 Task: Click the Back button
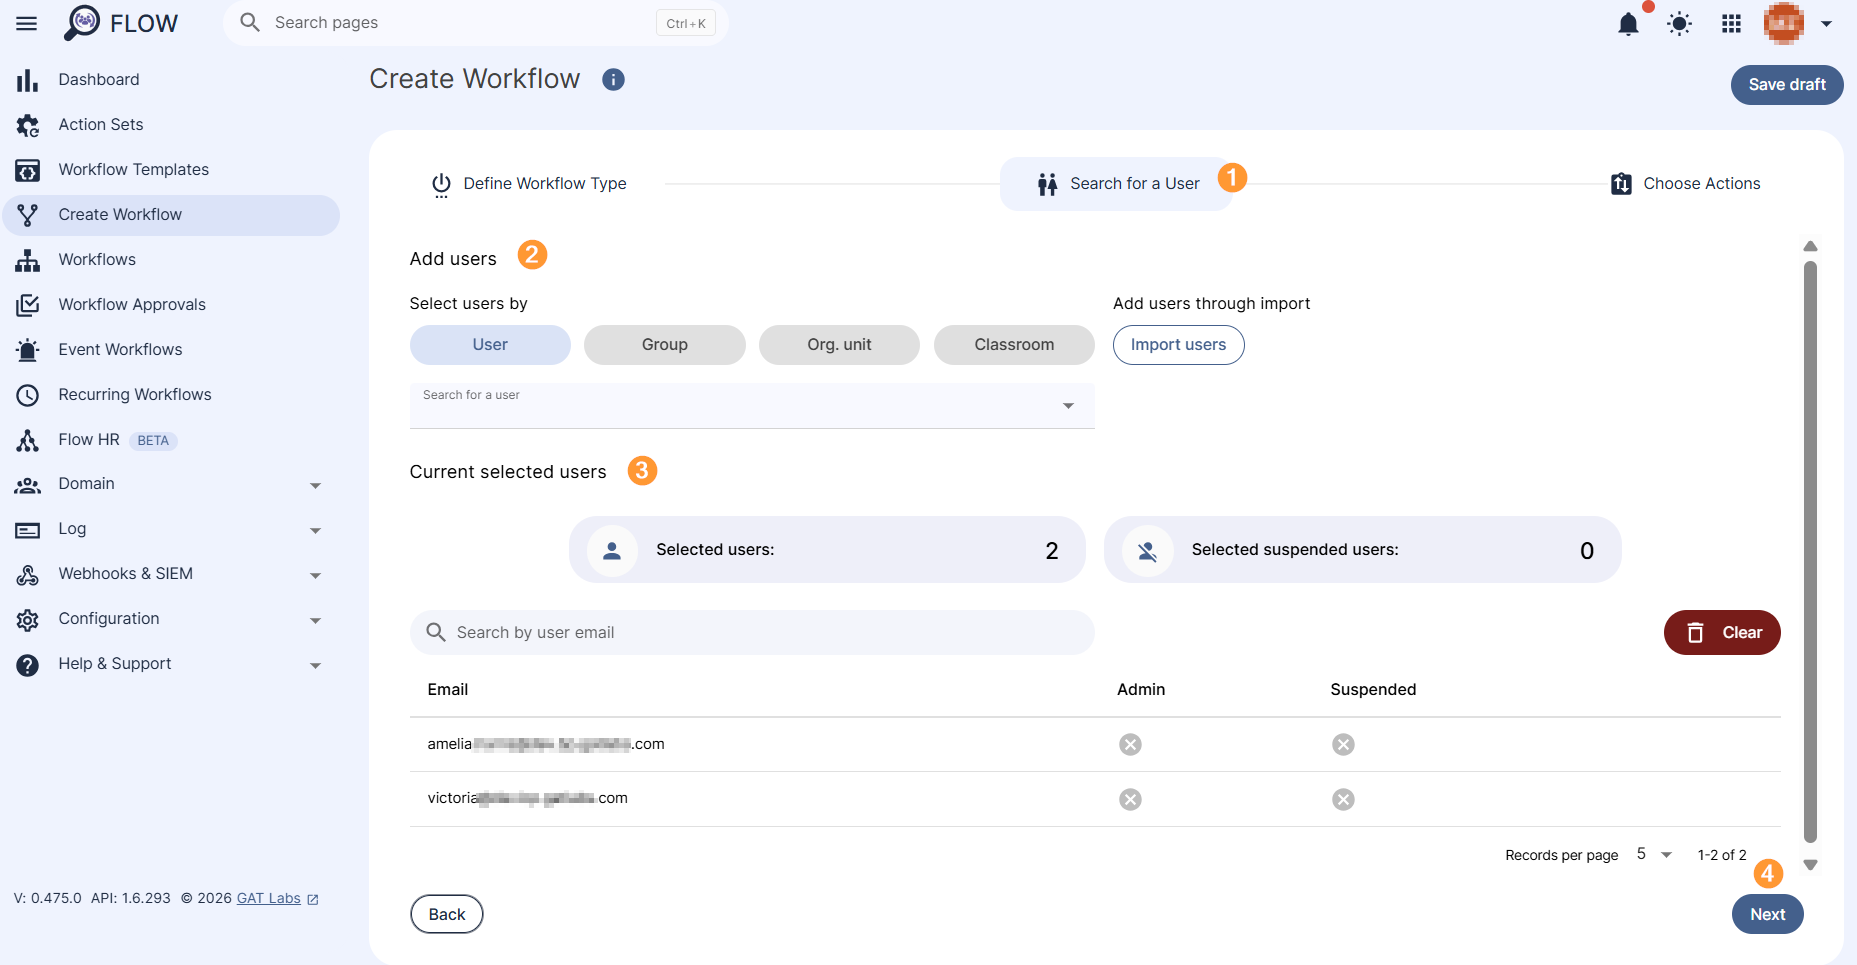(447, 914)
